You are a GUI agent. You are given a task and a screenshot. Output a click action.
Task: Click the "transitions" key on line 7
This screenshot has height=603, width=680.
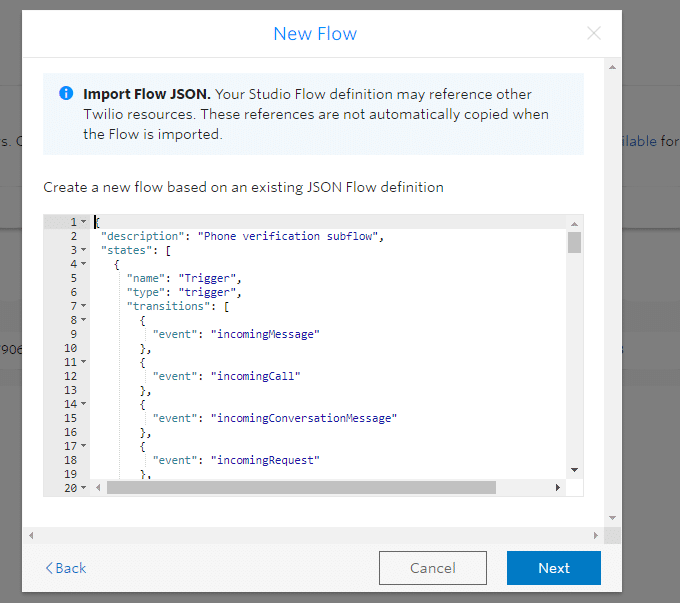tap(168, 306)
